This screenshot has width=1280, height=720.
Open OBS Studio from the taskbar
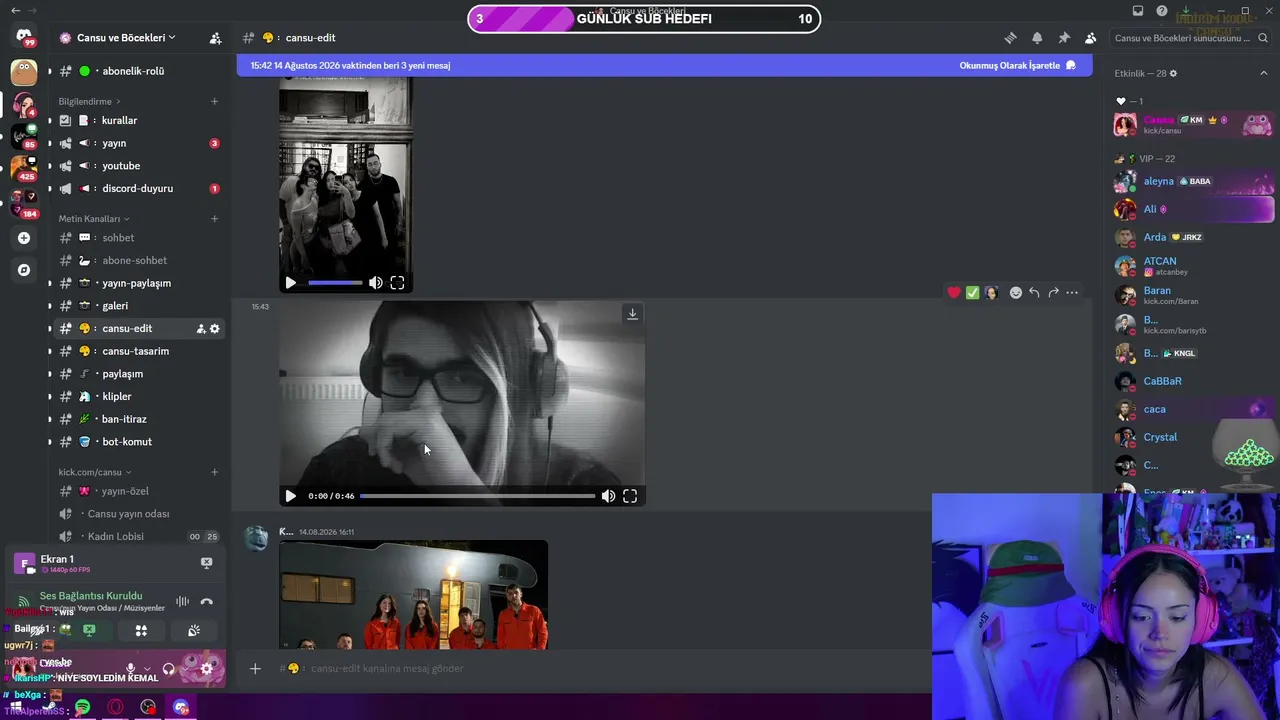click(x=148, y=708)
